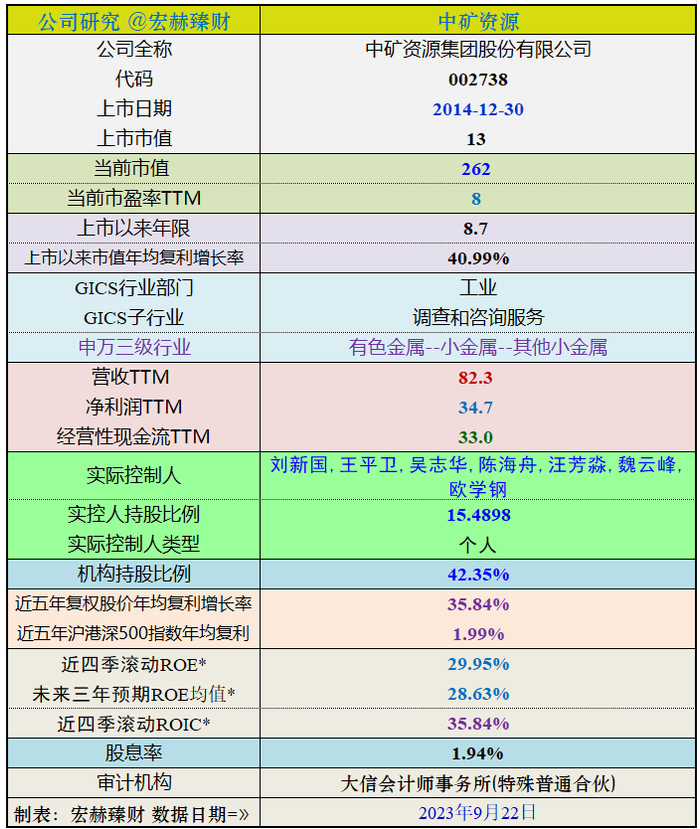The image size is (700, 829).
Task: Select '大信会计师事务所(特殊普通合伙)' cell
Action: coord(478,784)
